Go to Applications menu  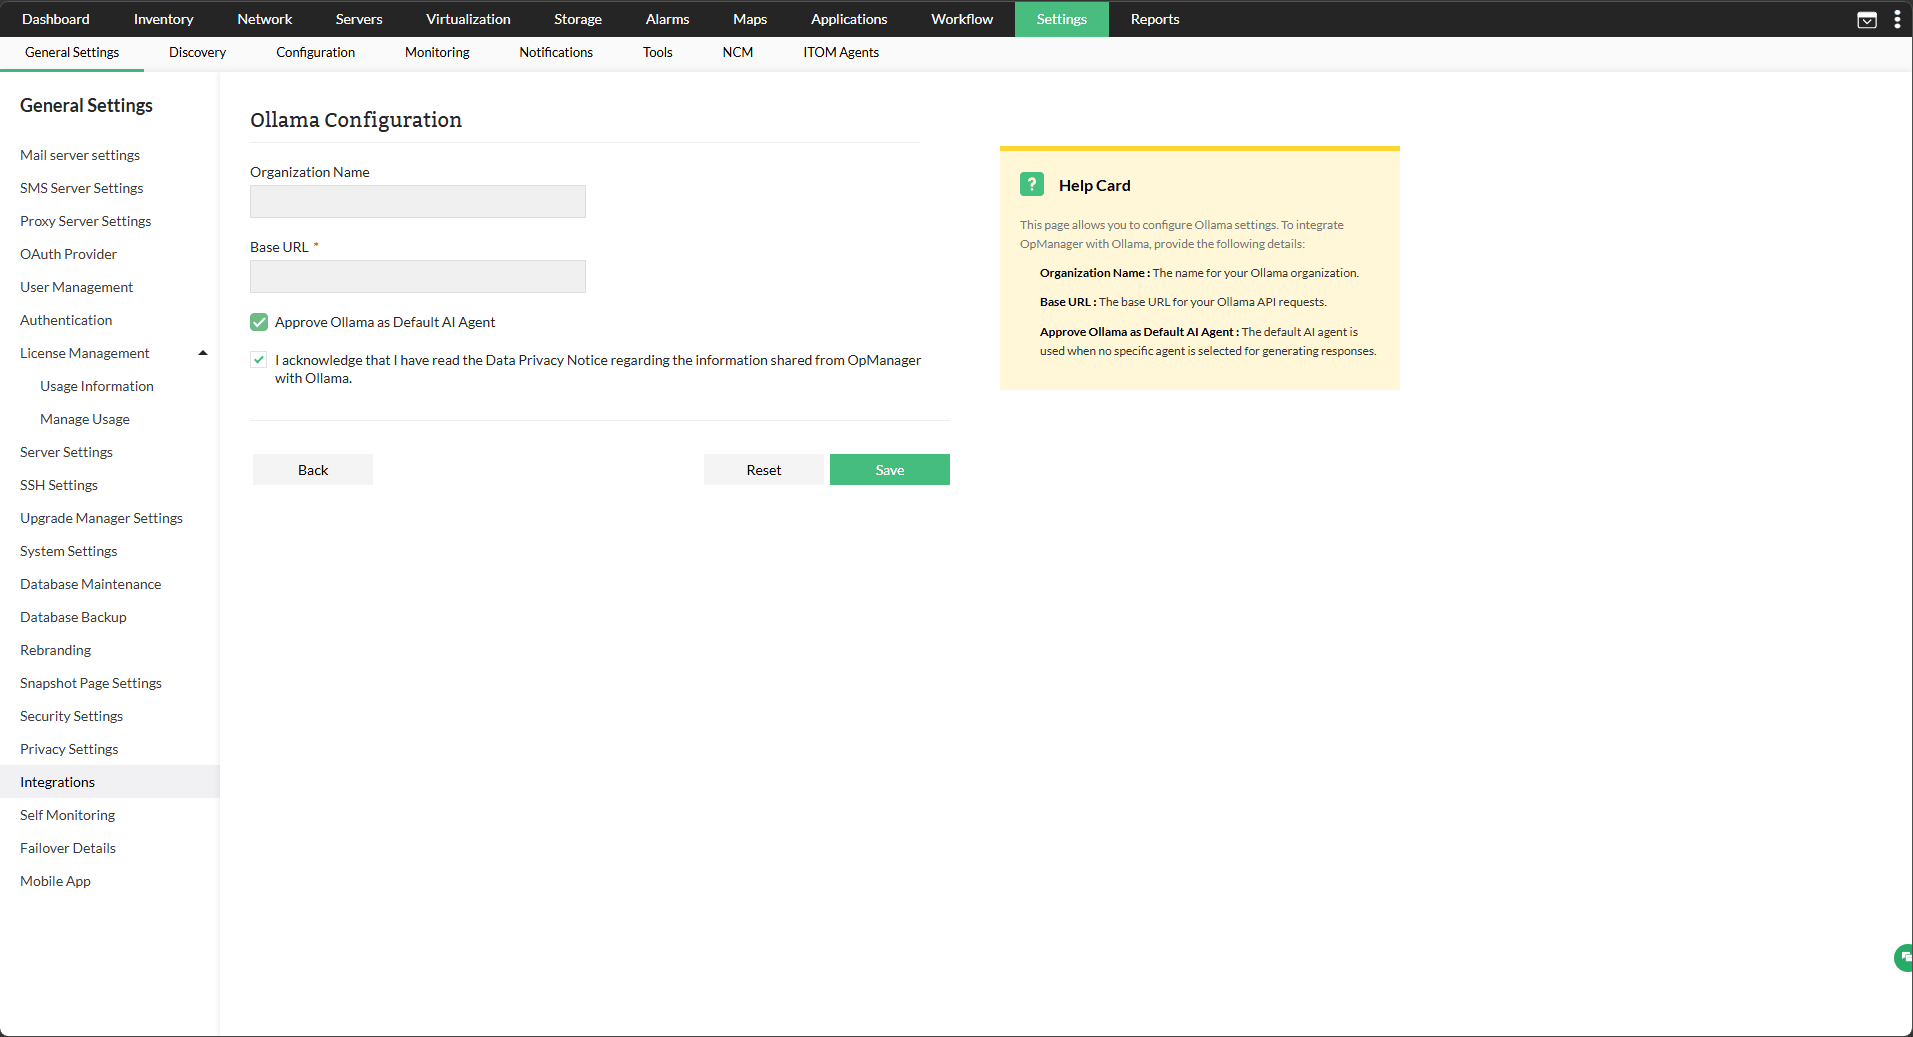pos(849,19)
